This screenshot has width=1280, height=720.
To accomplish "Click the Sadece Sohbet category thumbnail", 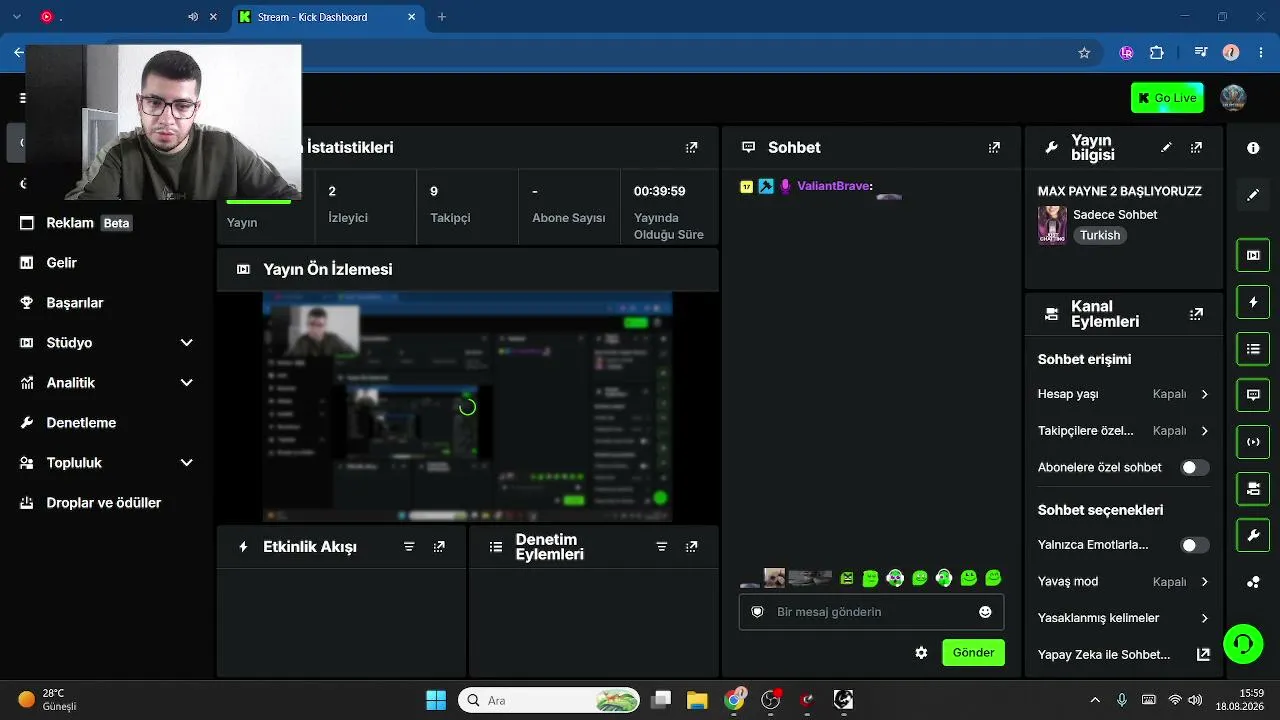I will coord(1052,225).
